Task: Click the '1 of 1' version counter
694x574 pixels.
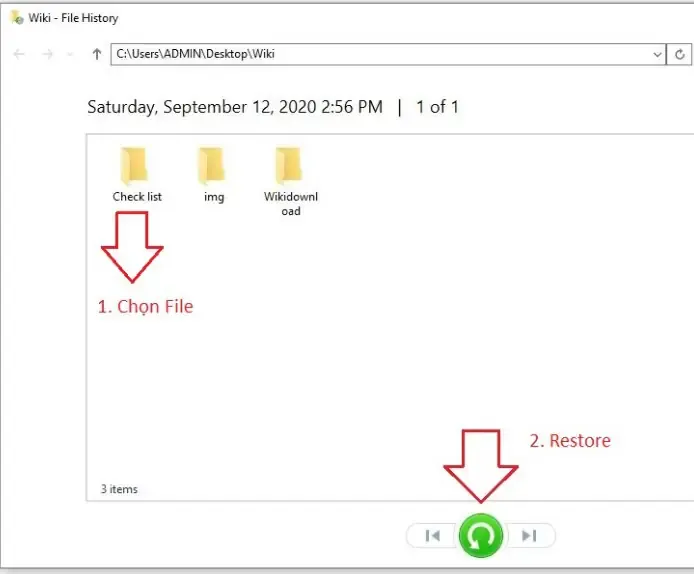Action: [x=437, y=107]
